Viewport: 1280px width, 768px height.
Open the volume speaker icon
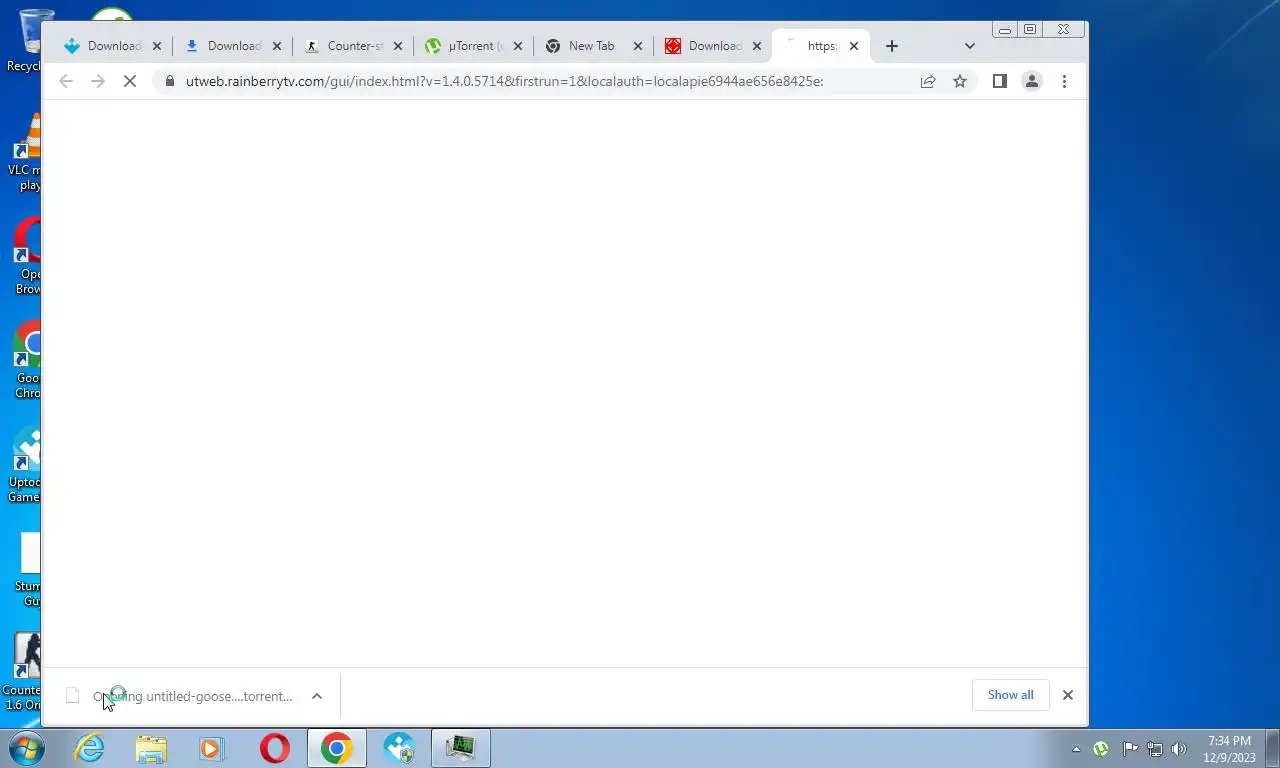tap(1179, 749)
